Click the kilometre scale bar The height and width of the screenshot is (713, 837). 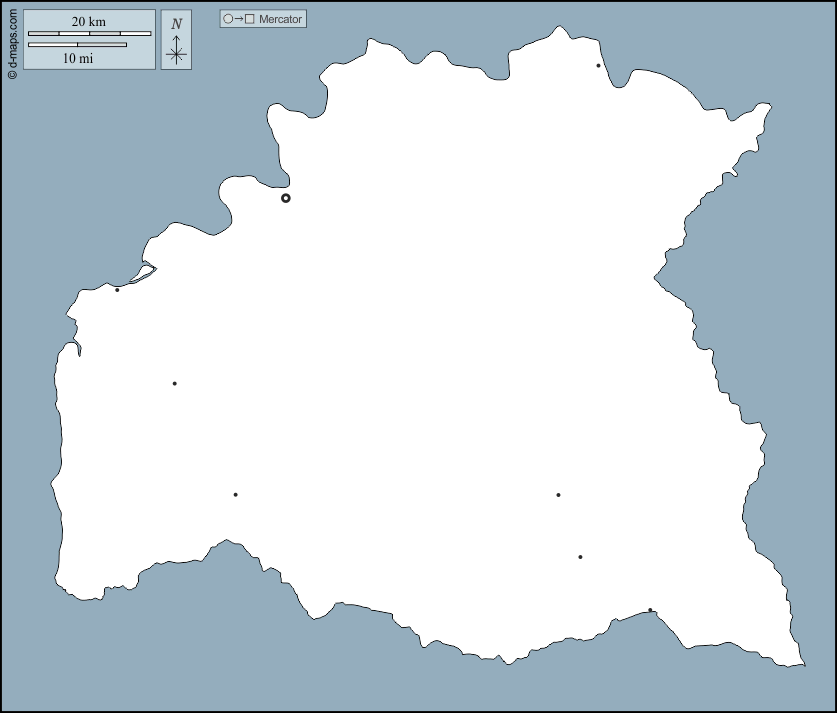coord(89,34)
